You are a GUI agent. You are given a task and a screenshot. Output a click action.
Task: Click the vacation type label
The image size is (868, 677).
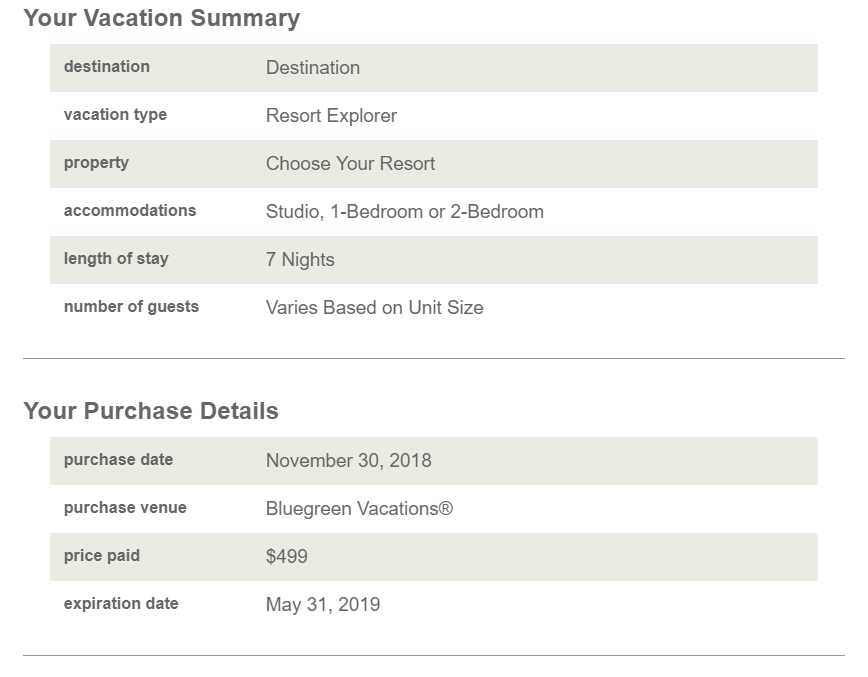[x=115, y=115]
